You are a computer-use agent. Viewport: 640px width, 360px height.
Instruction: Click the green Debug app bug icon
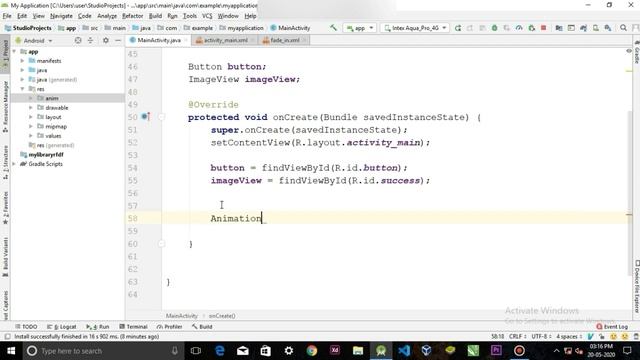pyautogui.click(x=494, y=28)
